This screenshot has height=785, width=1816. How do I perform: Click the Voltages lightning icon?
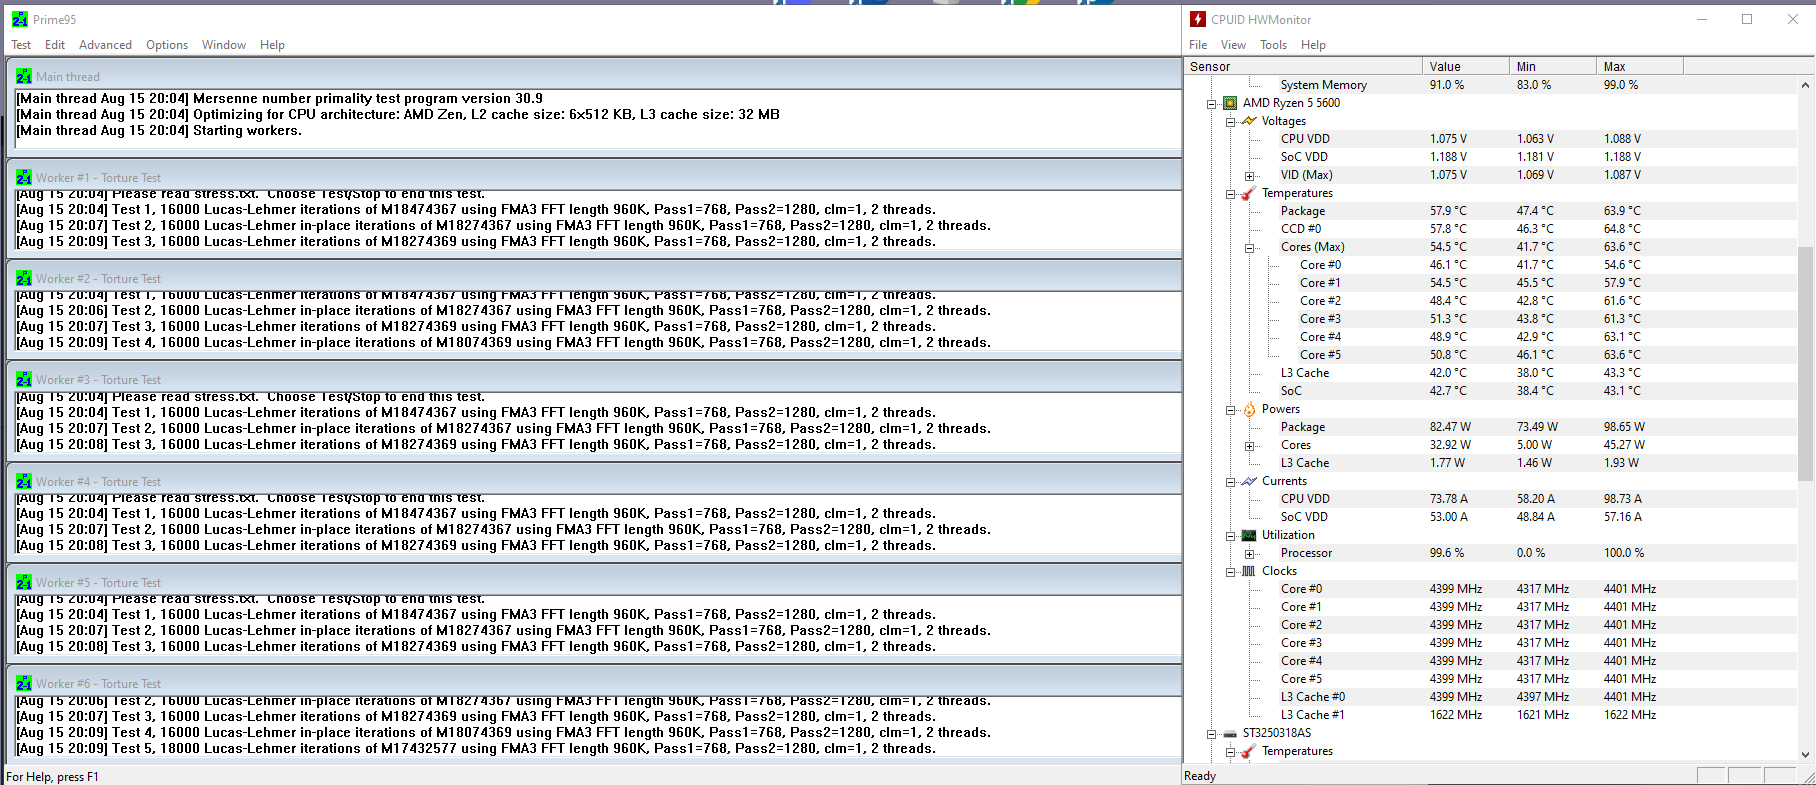pyautogui.click(x=1249, y=121)
